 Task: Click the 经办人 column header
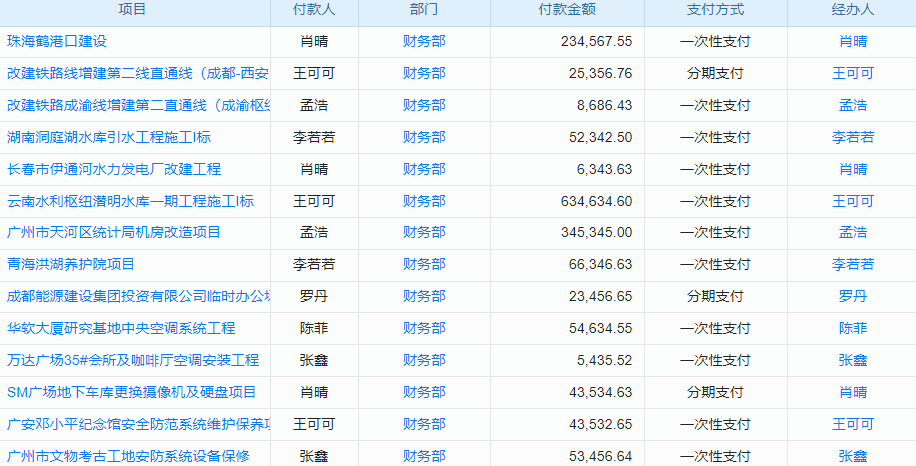(x=853, y=10)
